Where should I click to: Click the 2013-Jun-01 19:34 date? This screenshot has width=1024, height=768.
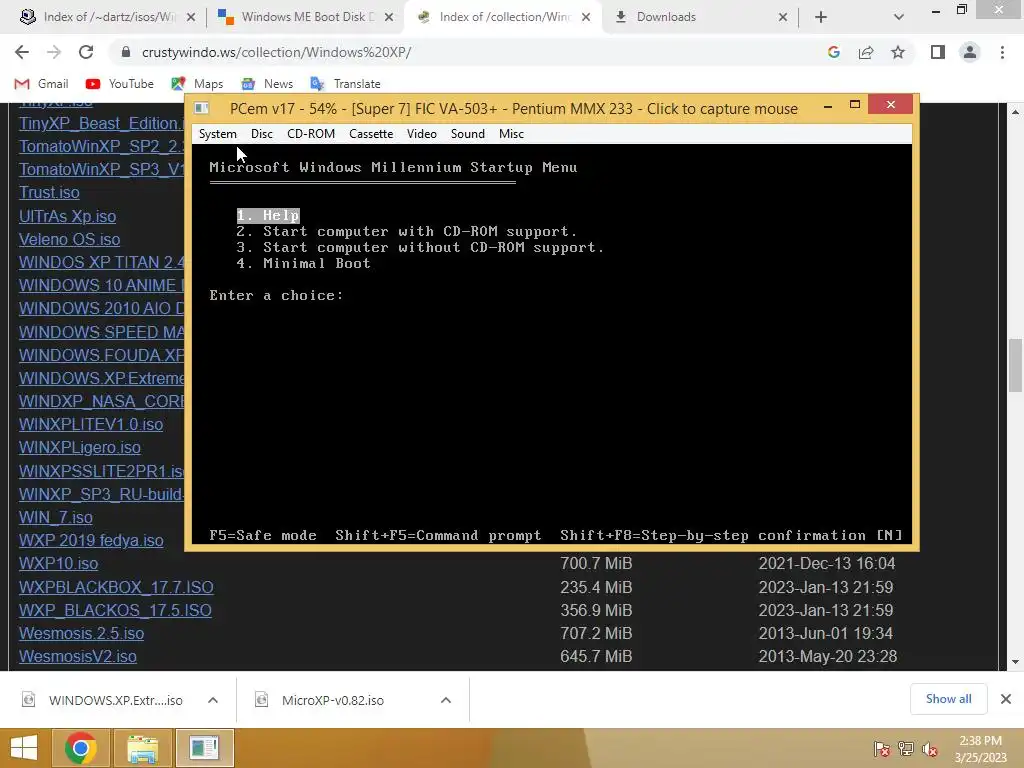tap(825, 633)
